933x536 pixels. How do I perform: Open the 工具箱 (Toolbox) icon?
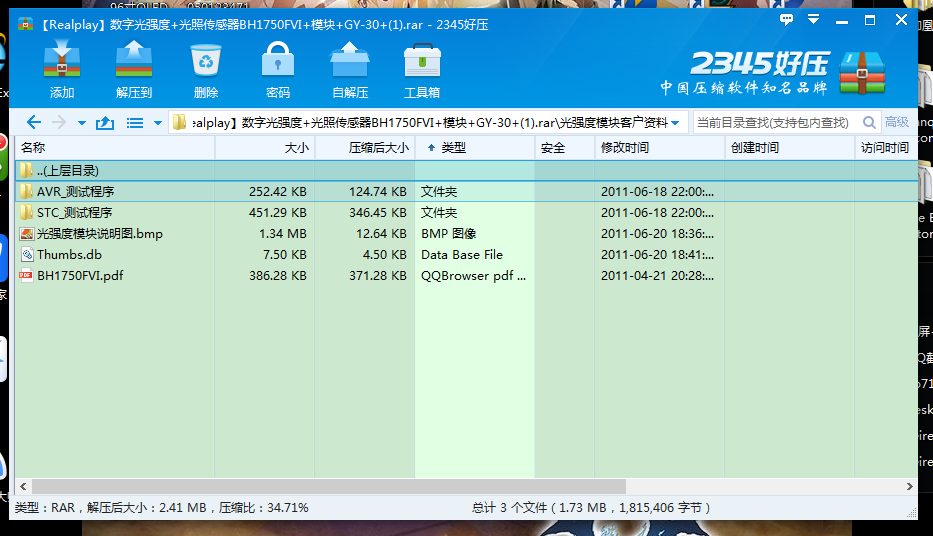[422, 68]
